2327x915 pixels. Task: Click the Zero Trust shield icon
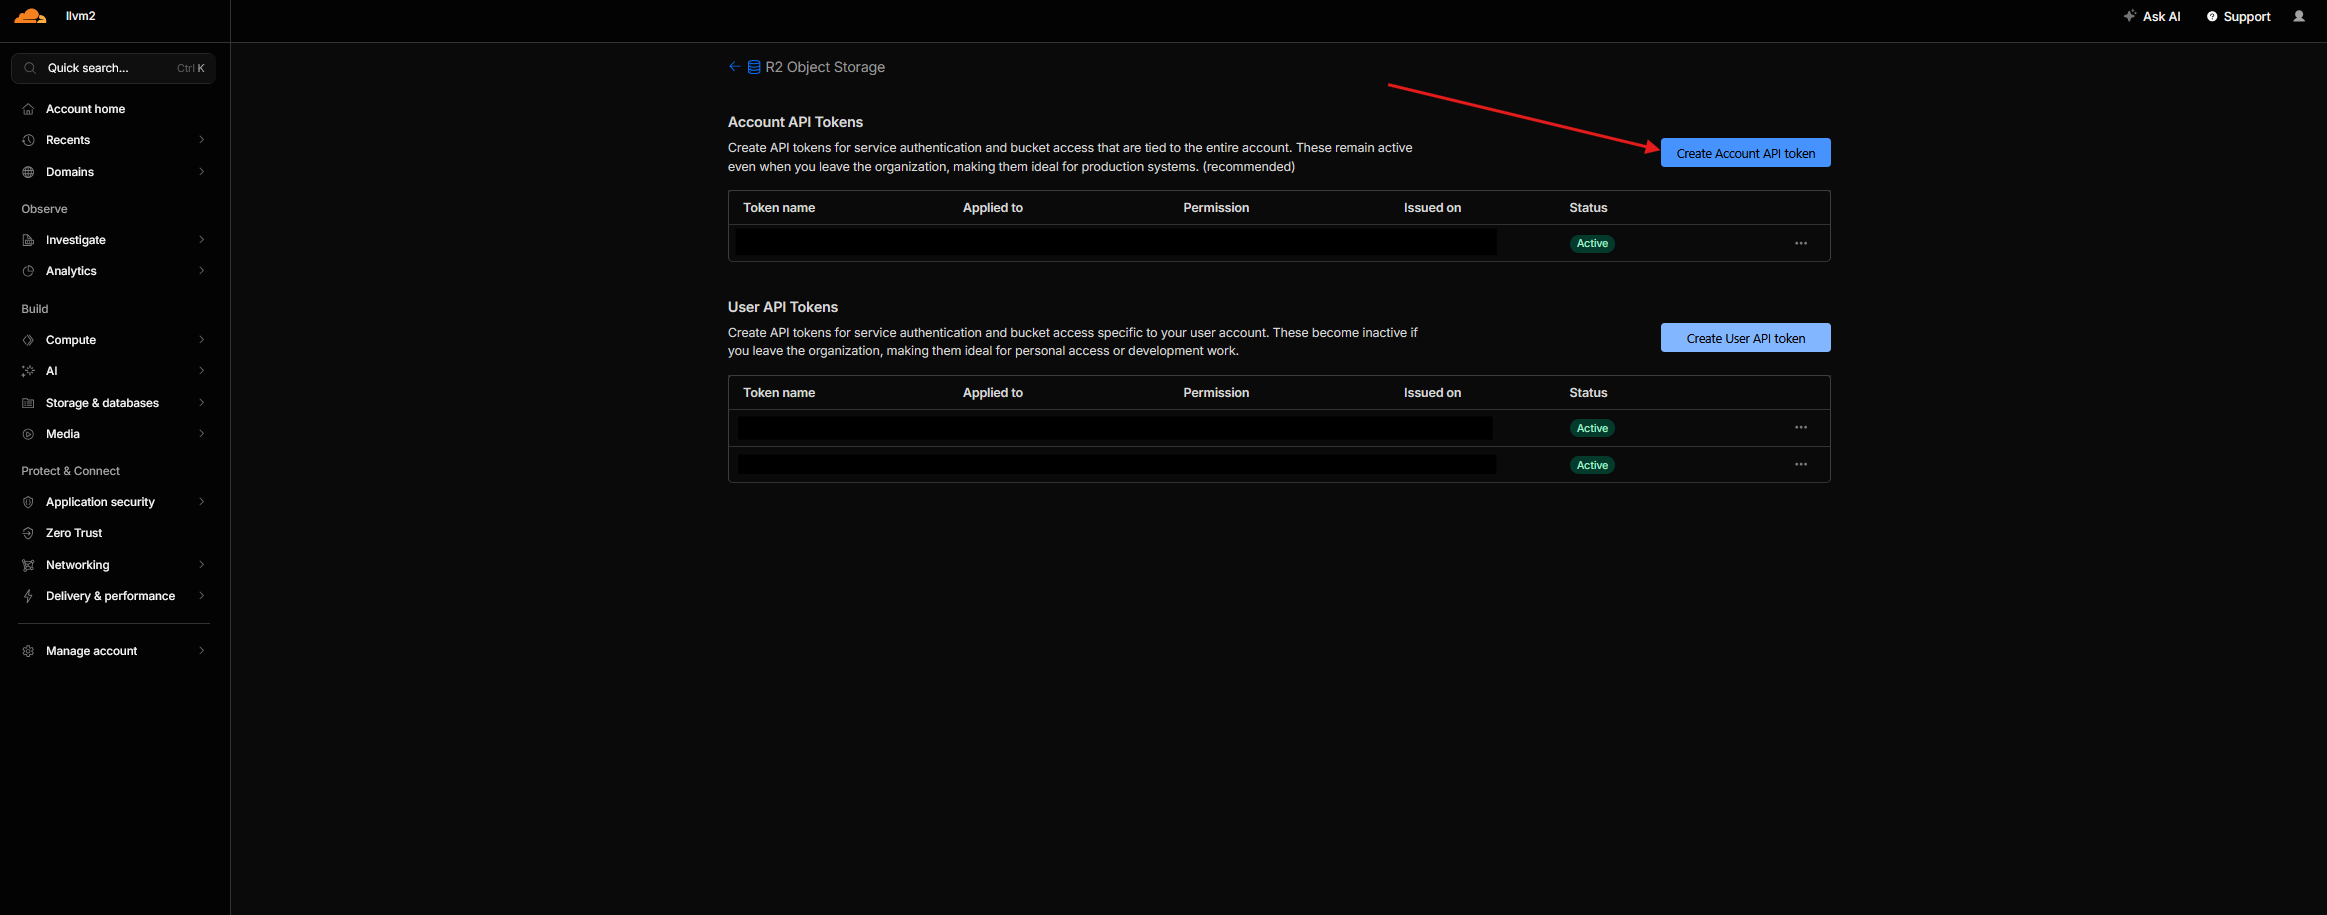(28, 533)
